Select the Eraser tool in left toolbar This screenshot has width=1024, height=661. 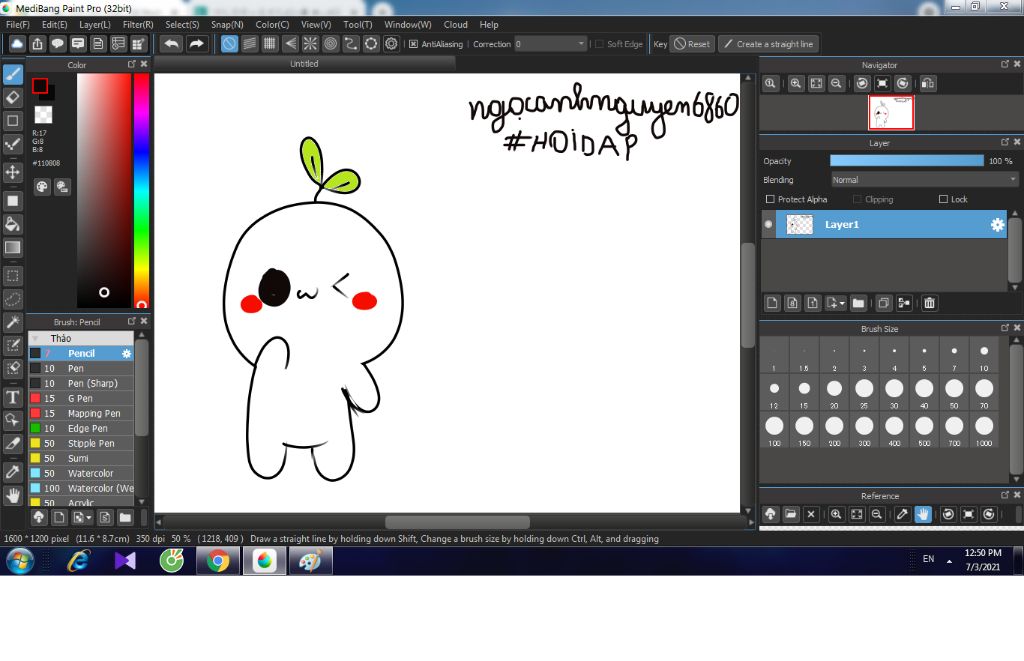point(13,97)
